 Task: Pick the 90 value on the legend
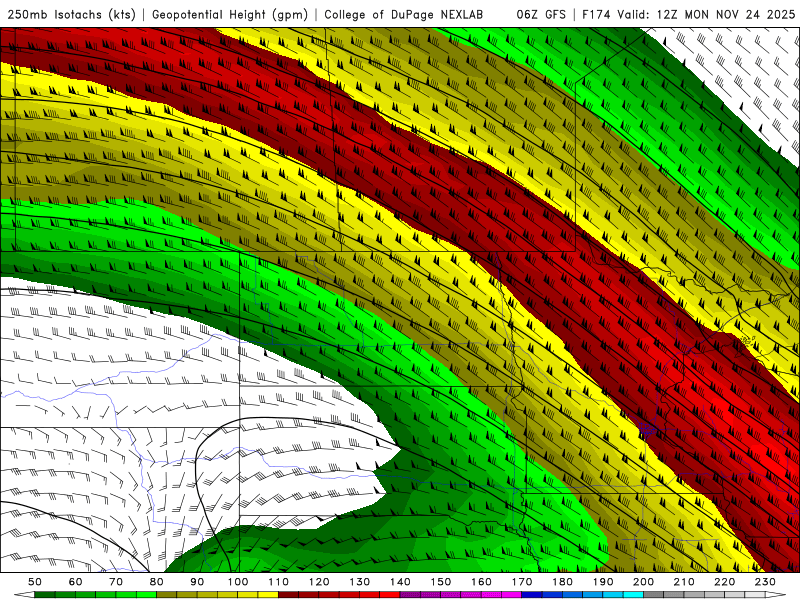(x=197, y=582)
